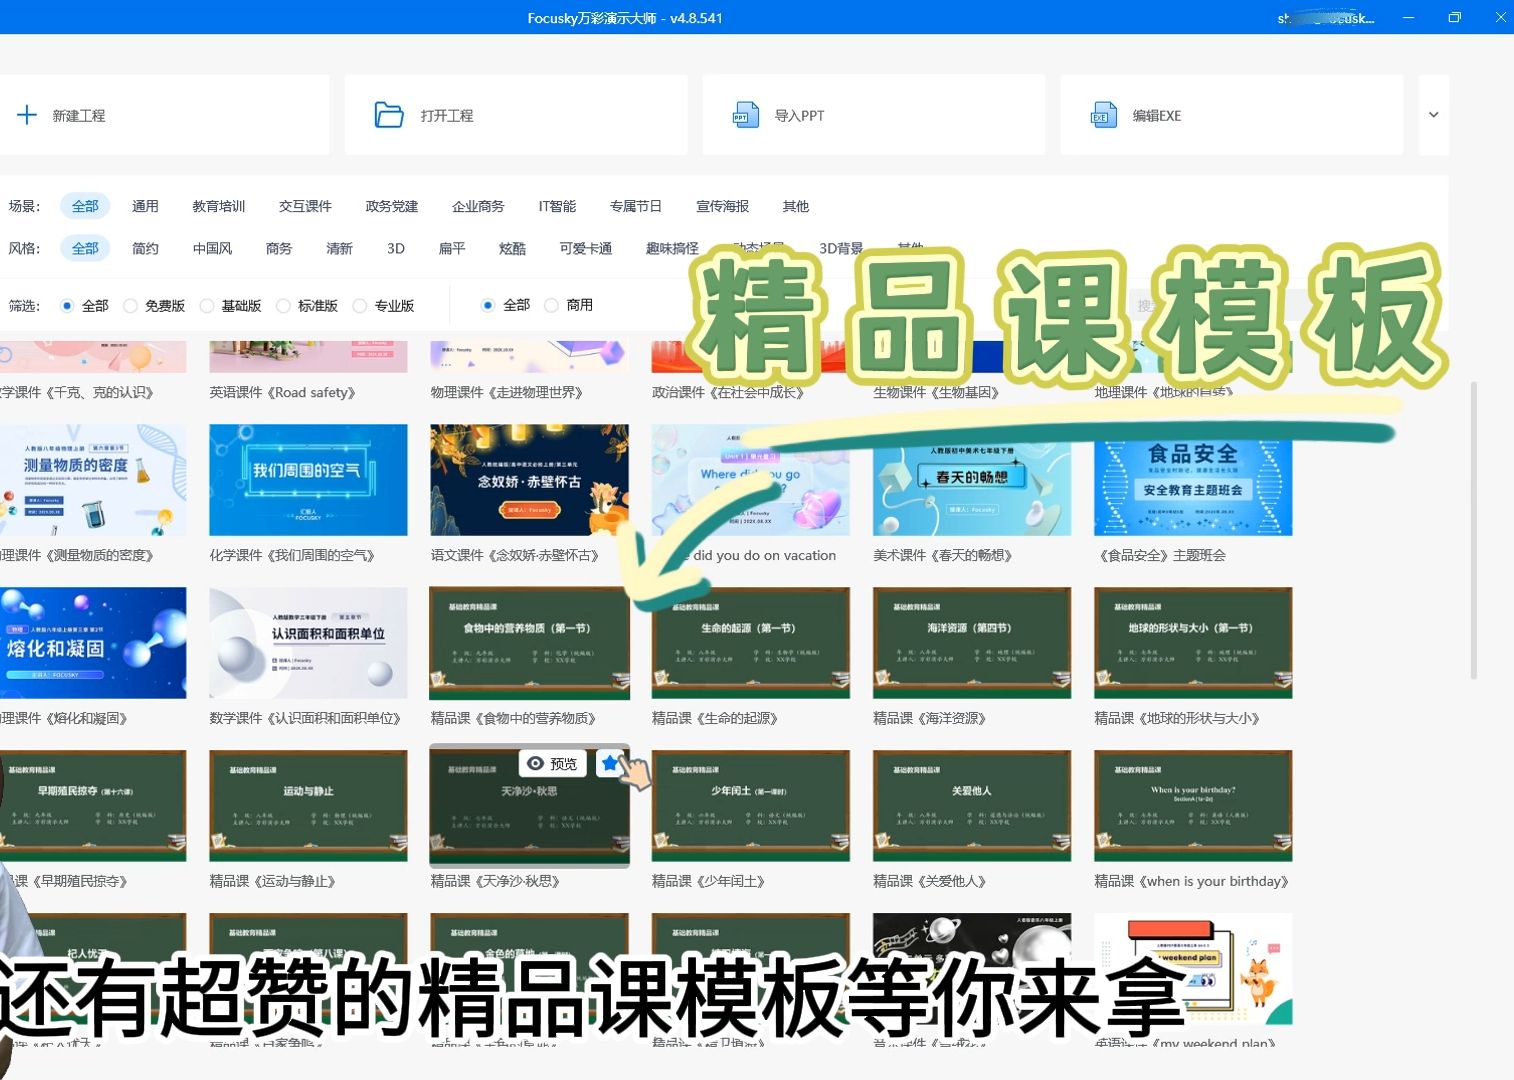Select the 标准版 radio button
Viewport: 1514px width, 1080px height.
283,306
